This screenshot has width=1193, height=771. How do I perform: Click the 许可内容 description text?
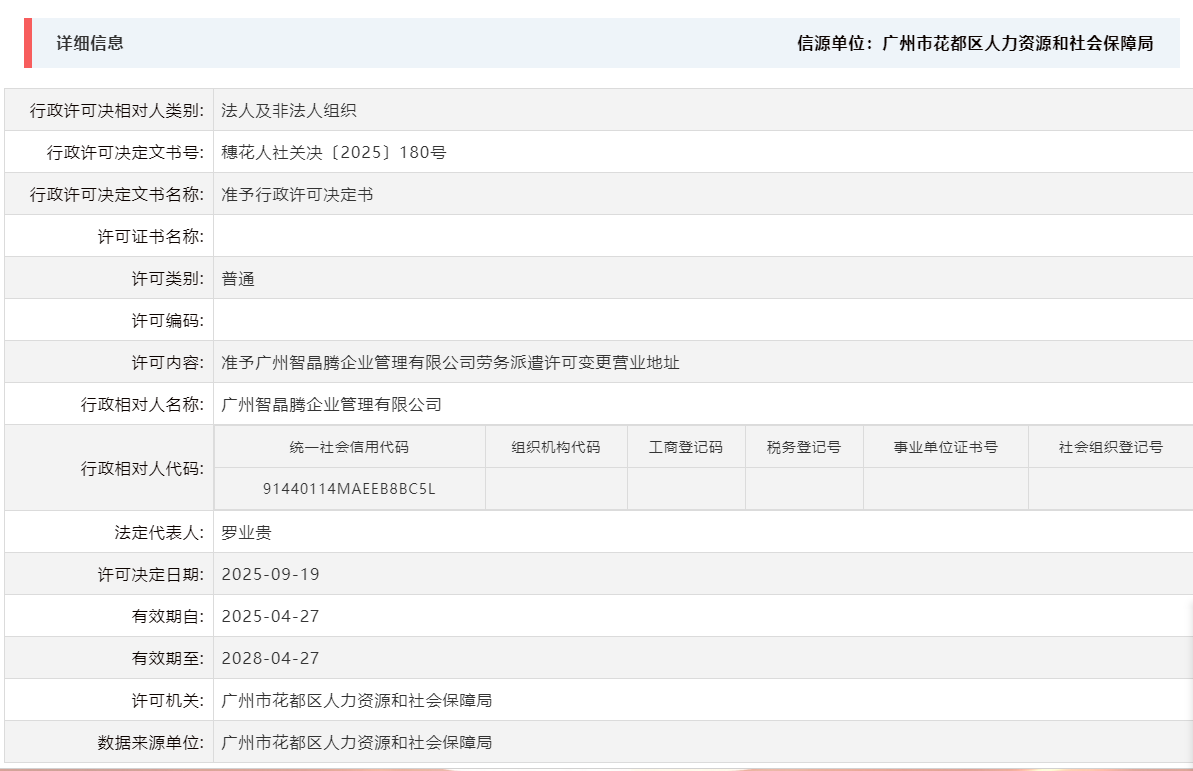click(450, 362)
